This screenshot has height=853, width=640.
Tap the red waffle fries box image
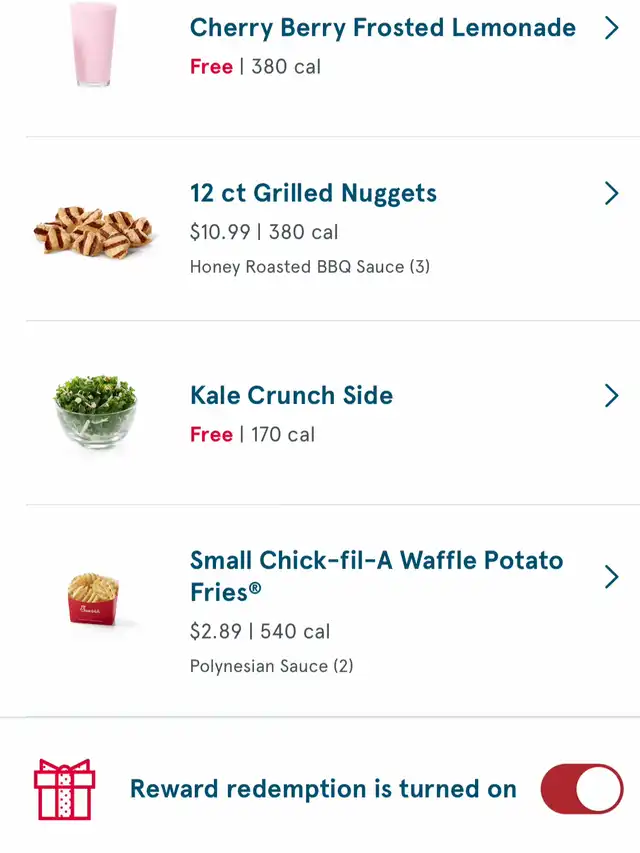[94, 598]
